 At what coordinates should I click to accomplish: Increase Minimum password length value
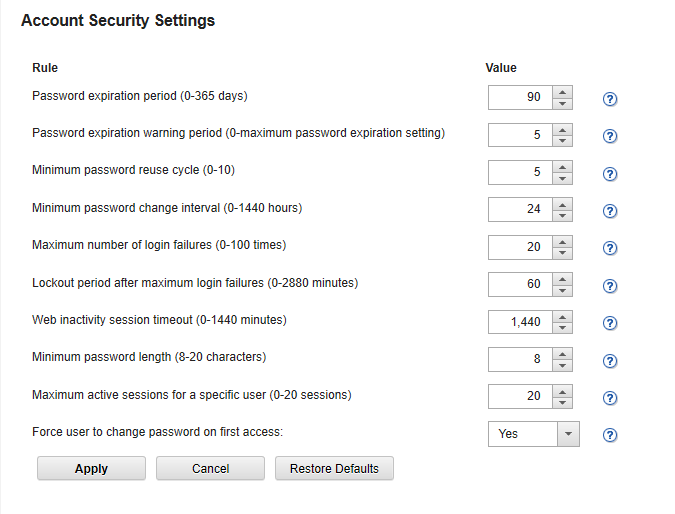562,353
